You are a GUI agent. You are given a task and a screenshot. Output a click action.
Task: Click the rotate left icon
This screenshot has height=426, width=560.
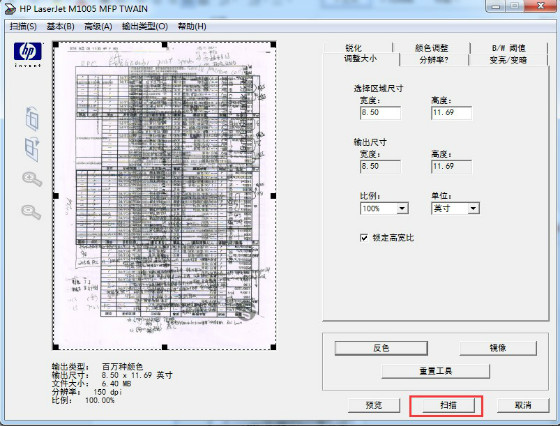(32, 118)
